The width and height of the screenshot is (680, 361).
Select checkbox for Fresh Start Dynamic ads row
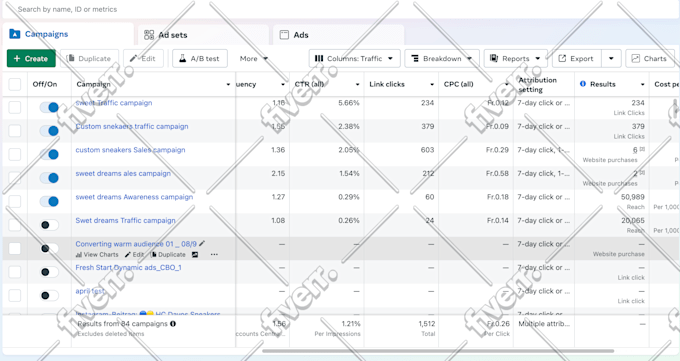coord(15,272)
